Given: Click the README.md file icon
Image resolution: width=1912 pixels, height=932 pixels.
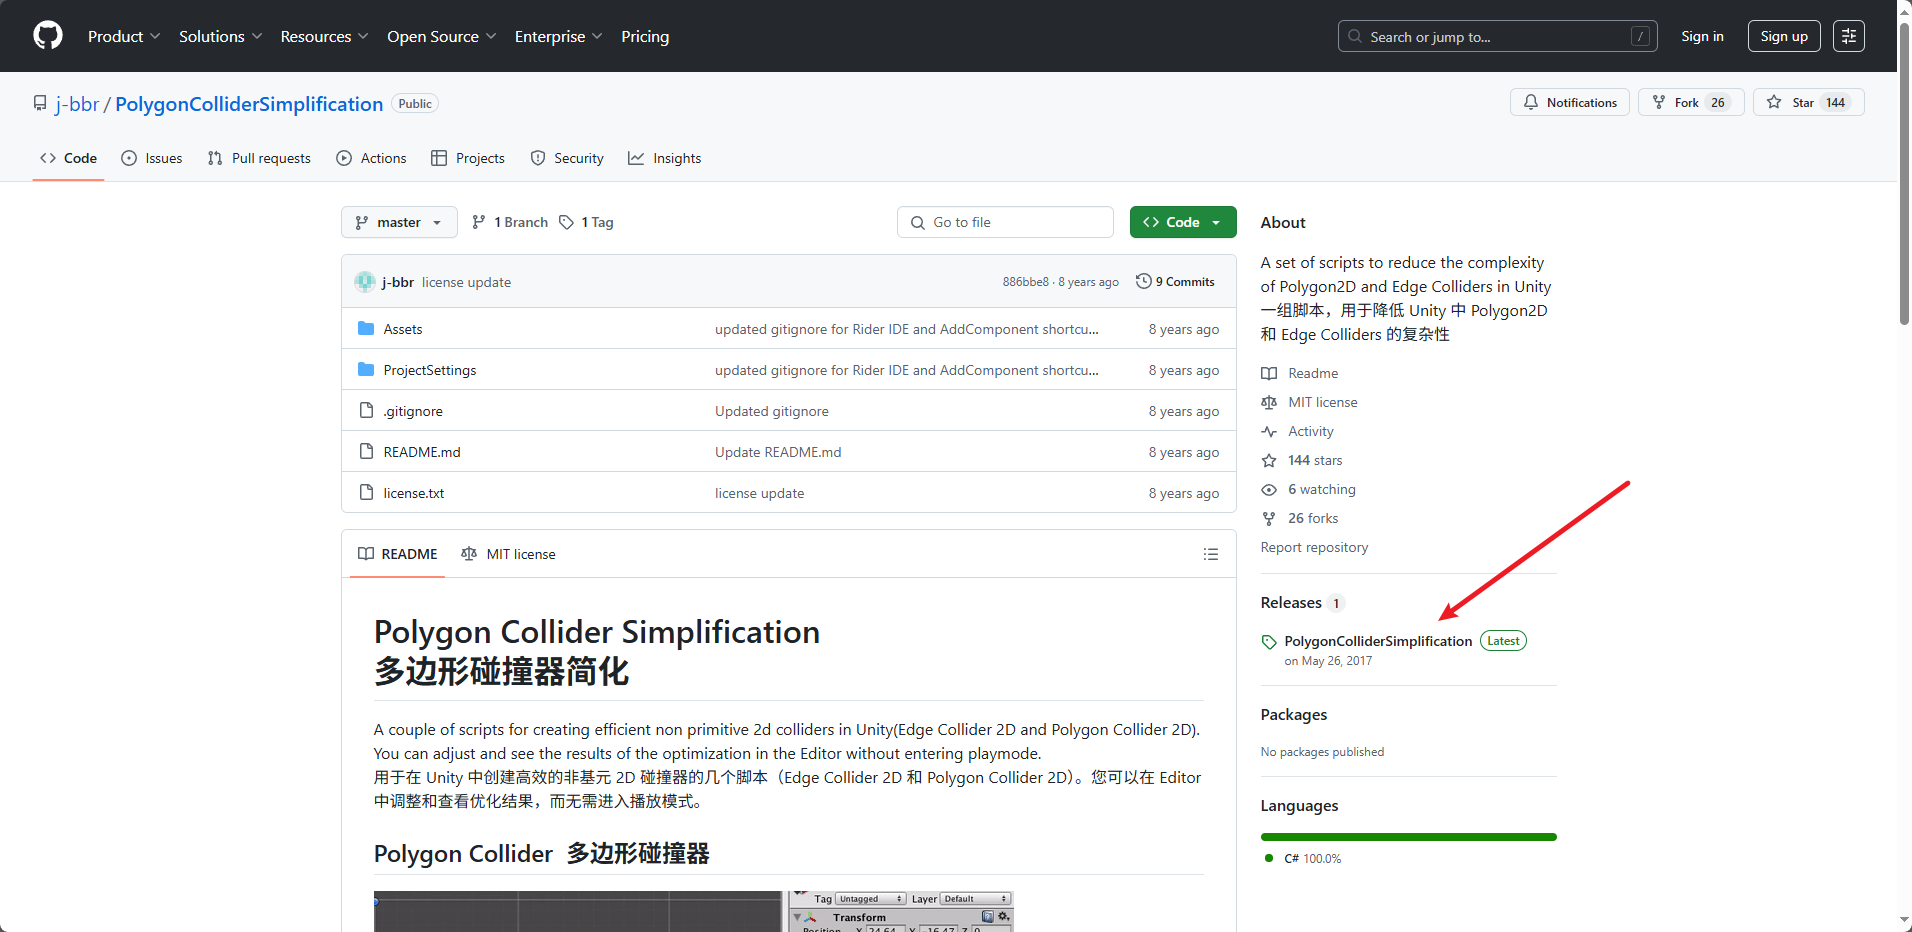Looking at the screenshot, I should (366, 452).
